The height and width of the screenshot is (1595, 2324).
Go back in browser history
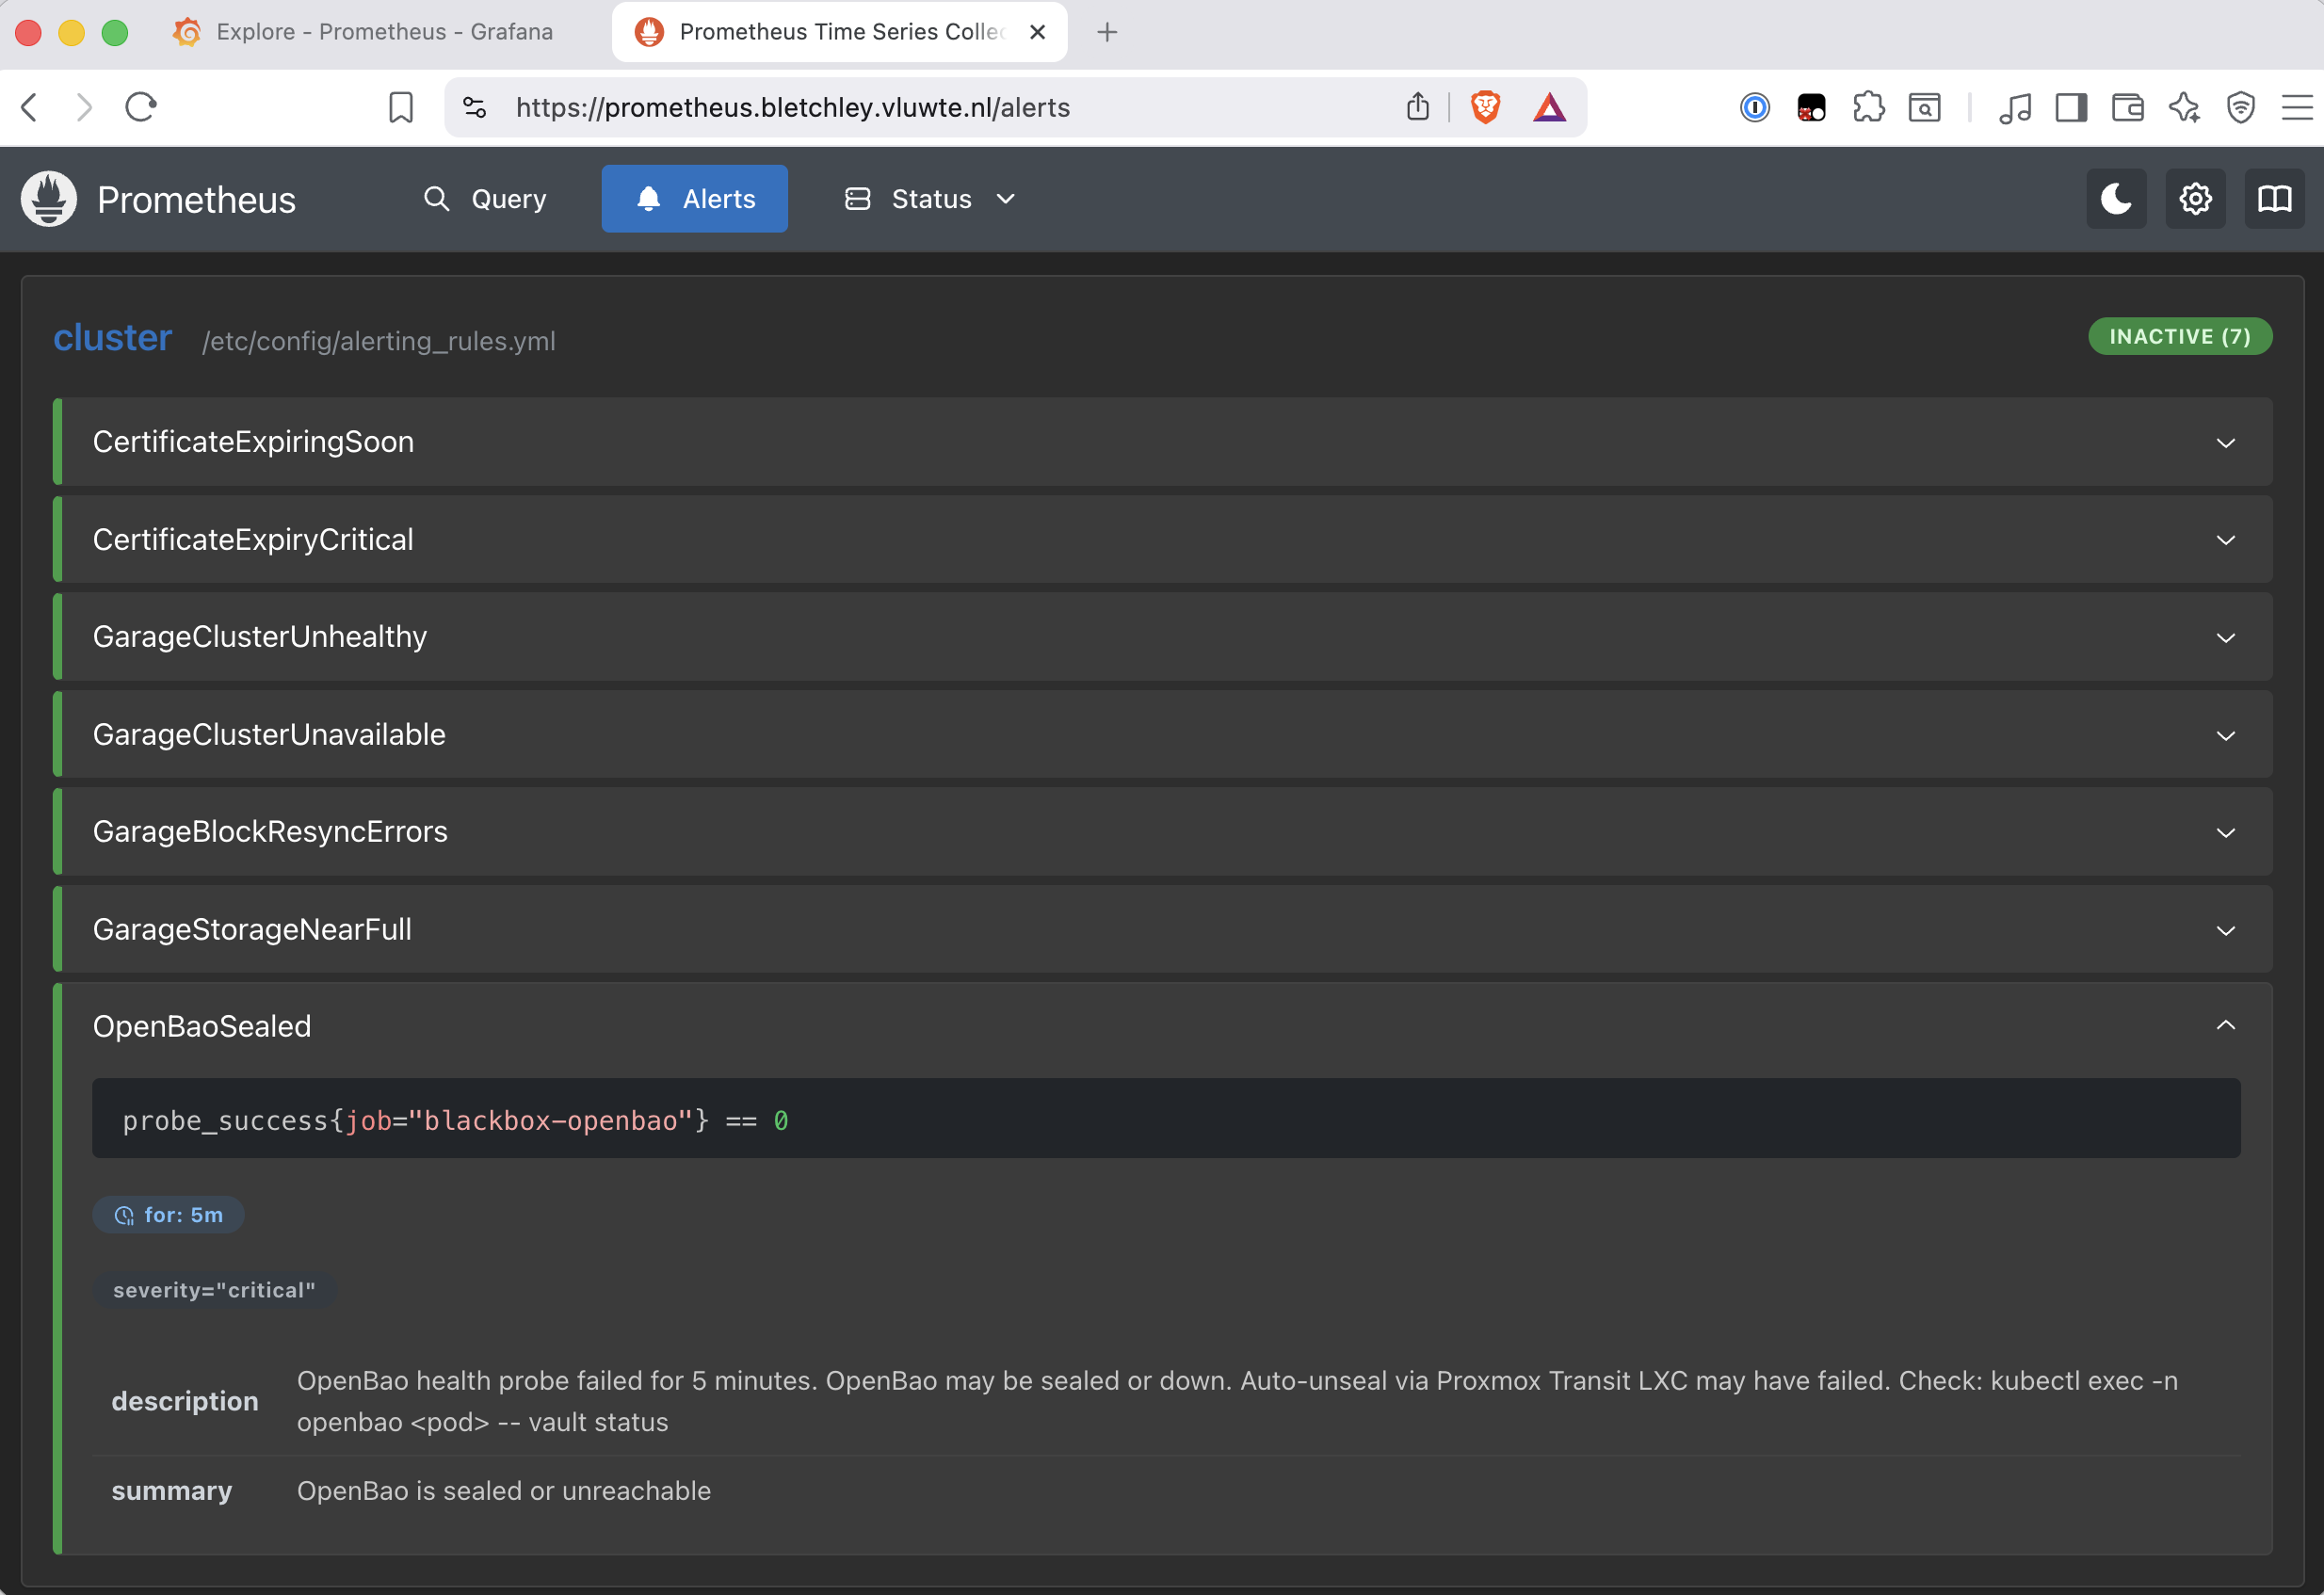click(x=30, y=107)
